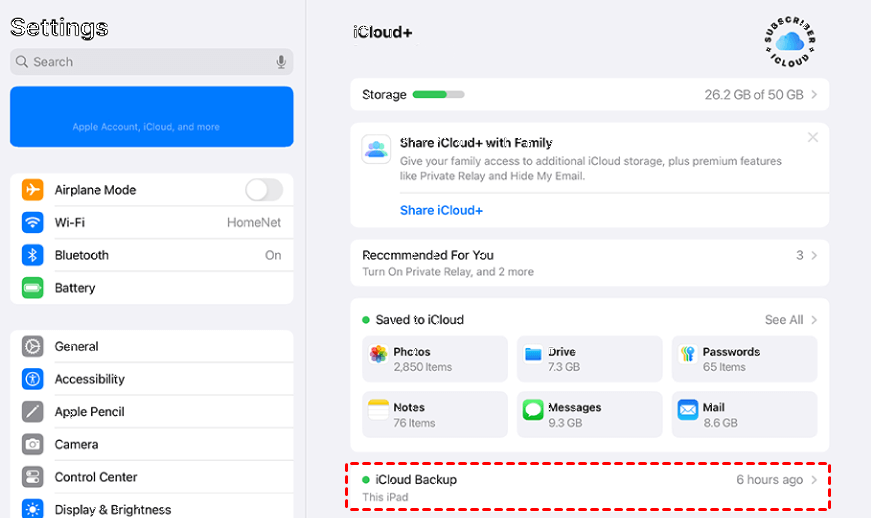871x518 pixels.
Task: Select General in the sidebar
Action: coord(152,346)
